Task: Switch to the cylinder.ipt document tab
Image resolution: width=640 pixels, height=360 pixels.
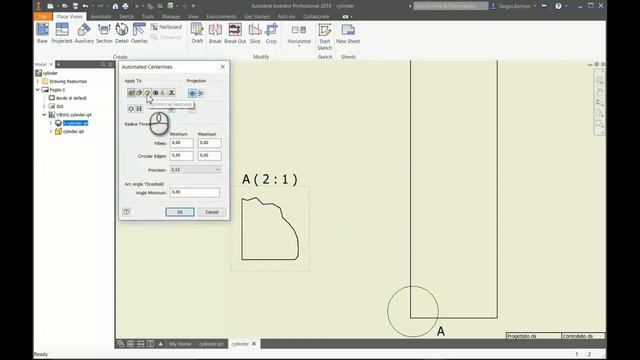Action: click(x=211, y=344)
